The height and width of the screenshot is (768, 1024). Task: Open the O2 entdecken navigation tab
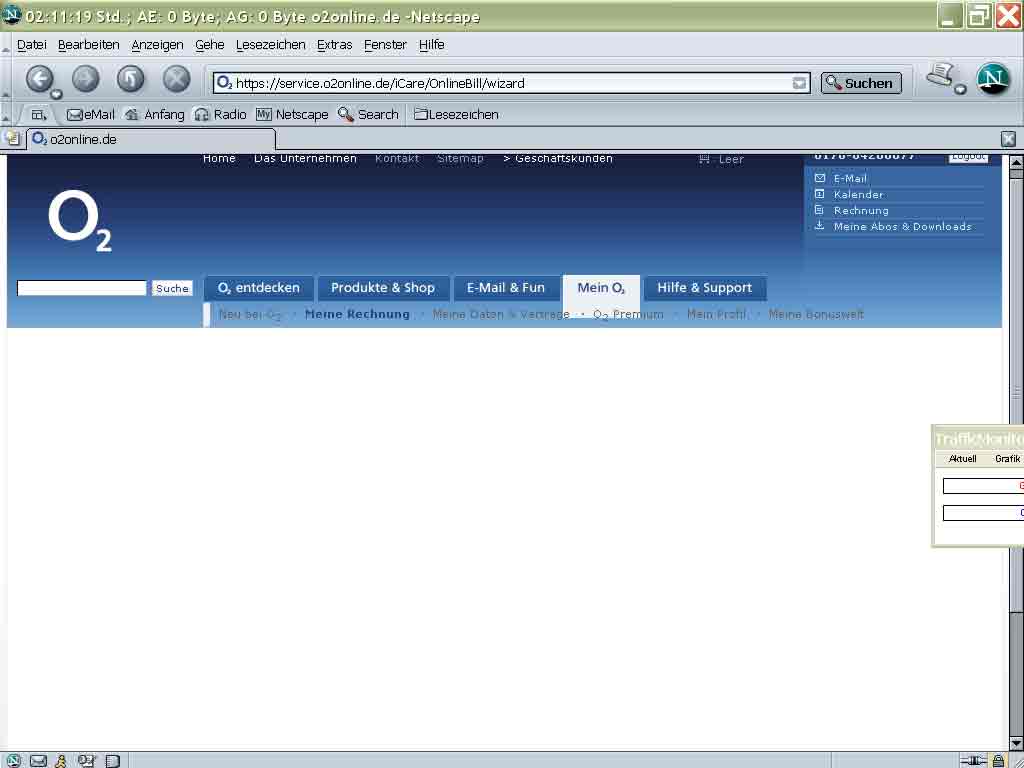259,288
